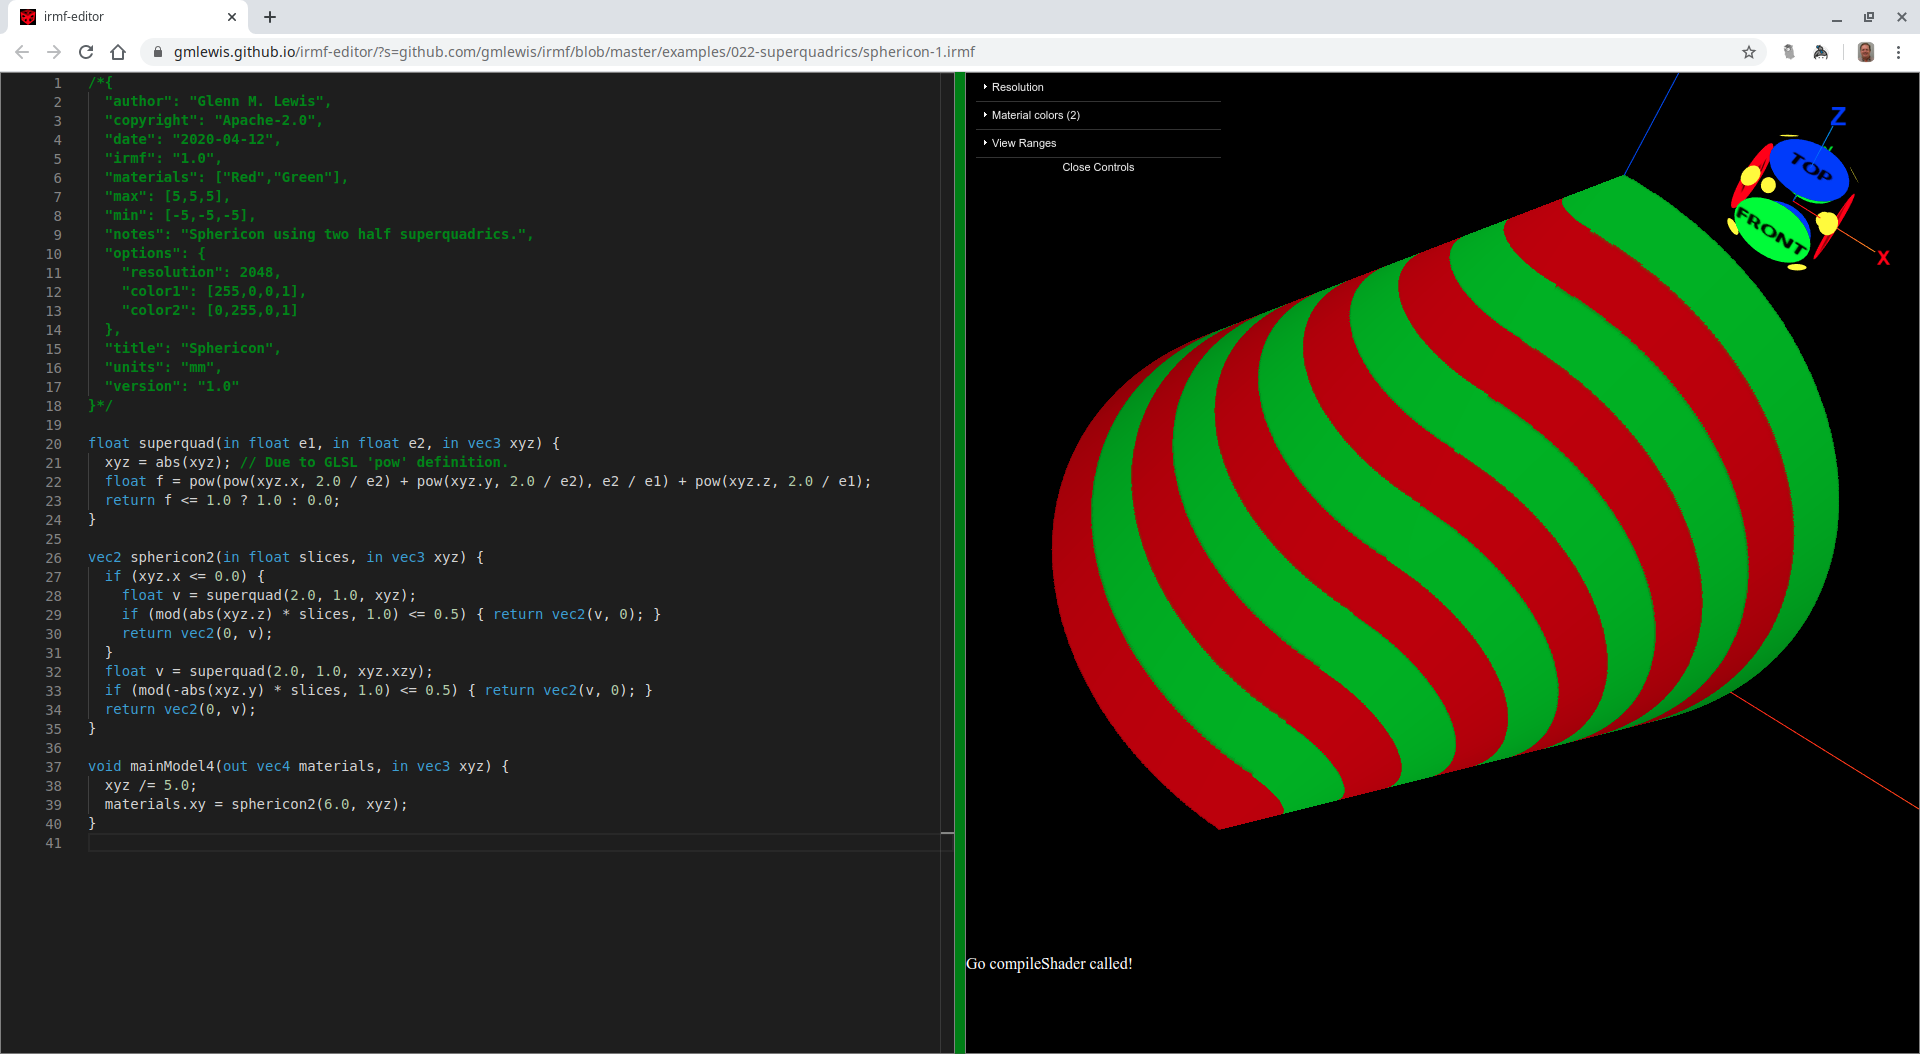Click the gray gopher extension icon
This screenshot has height=1054, width=1920.
pos(1789,52)
